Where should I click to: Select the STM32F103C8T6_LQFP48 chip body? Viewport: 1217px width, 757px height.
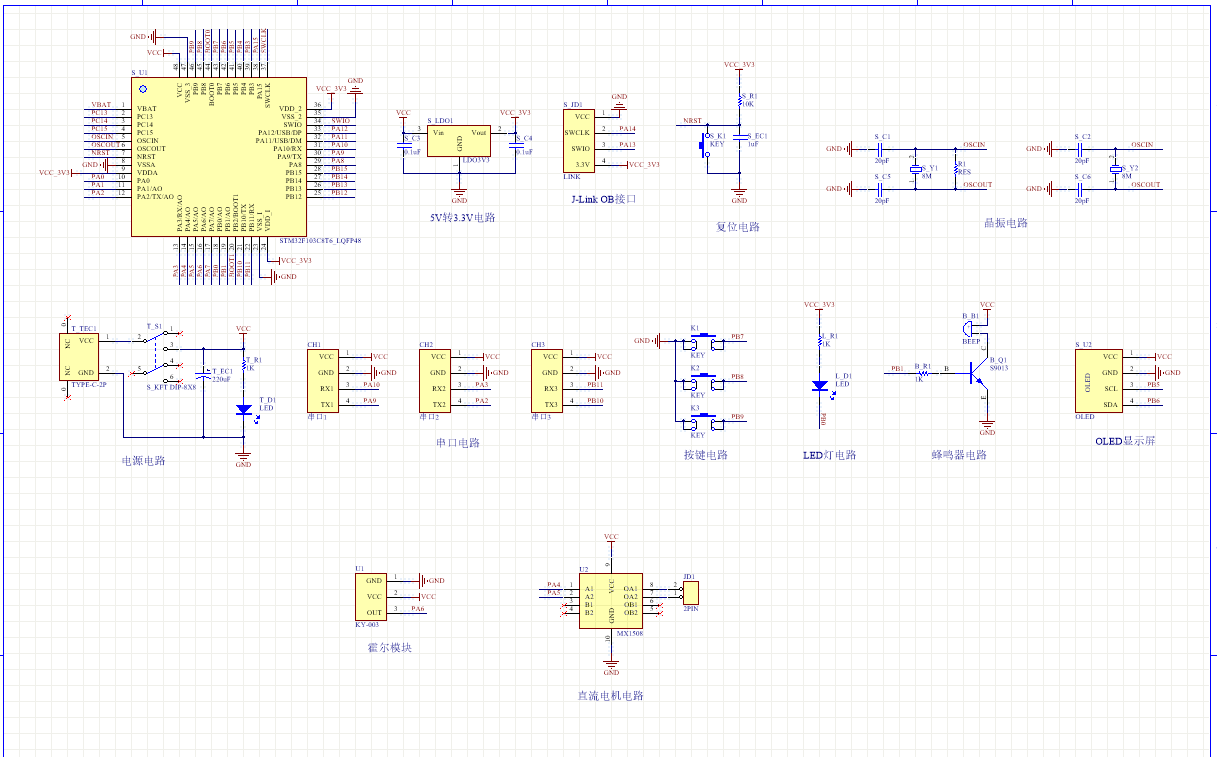(220, 158)
